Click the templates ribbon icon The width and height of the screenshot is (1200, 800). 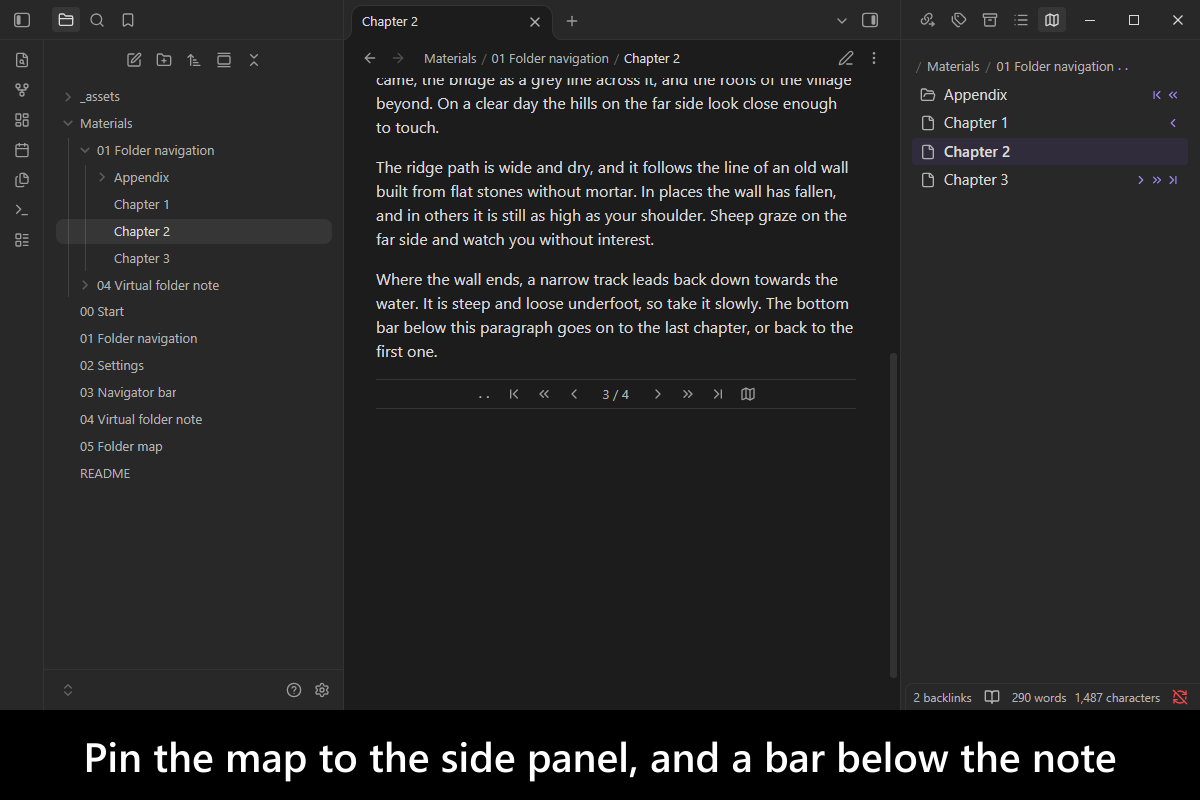click(x=22, y=180)
